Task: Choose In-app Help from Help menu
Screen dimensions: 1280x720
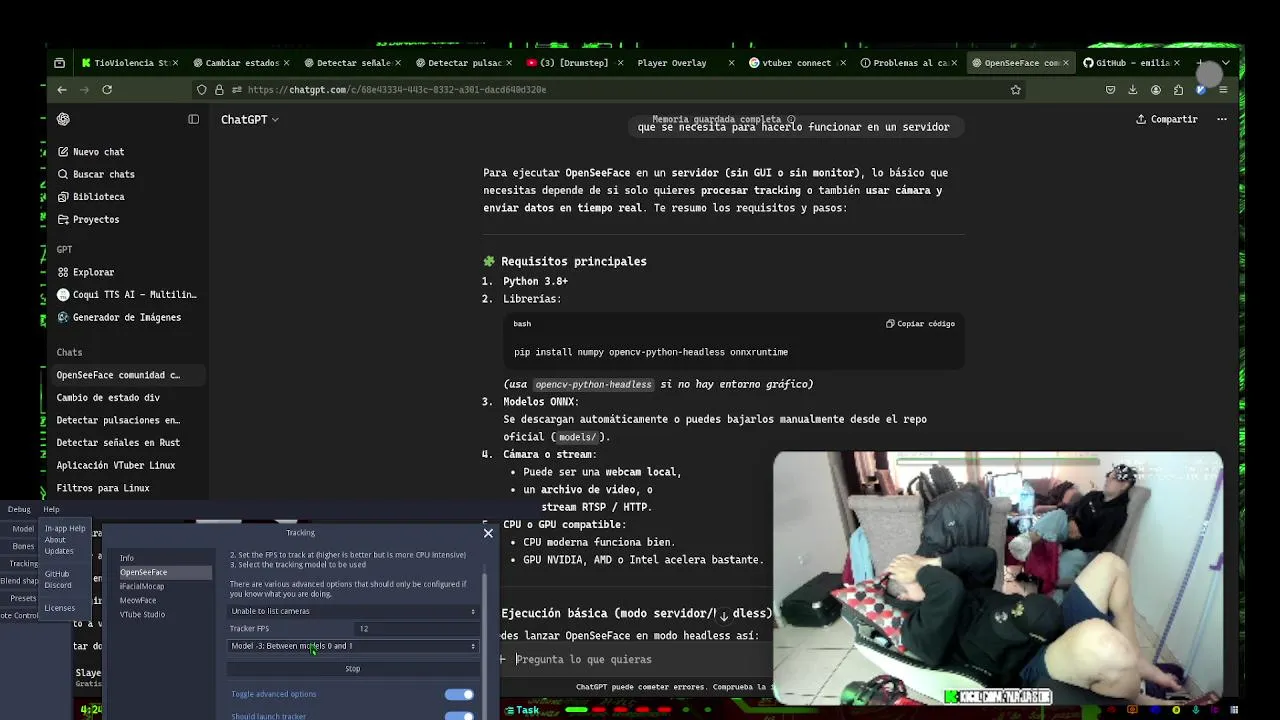Action: click(x=65, y=529)
